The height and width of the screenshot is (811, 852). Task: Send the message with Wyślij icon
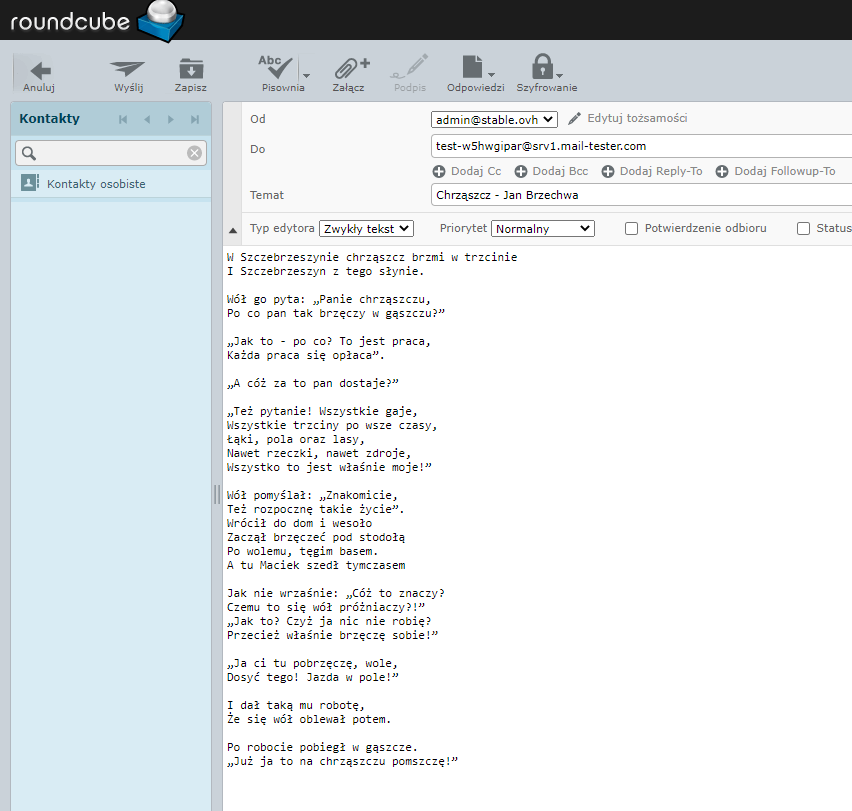pyautogui.click(x=128, y=71)
